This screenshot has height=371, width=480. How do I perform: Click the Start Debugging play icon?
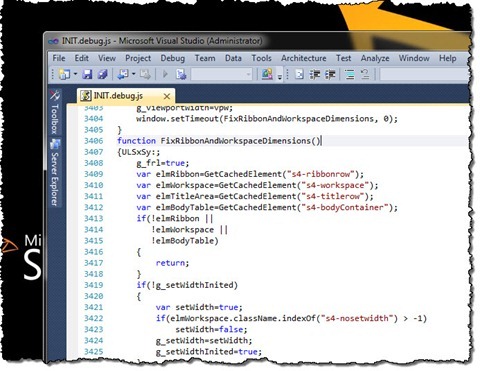pyautogui.click(x=165, y=74)
